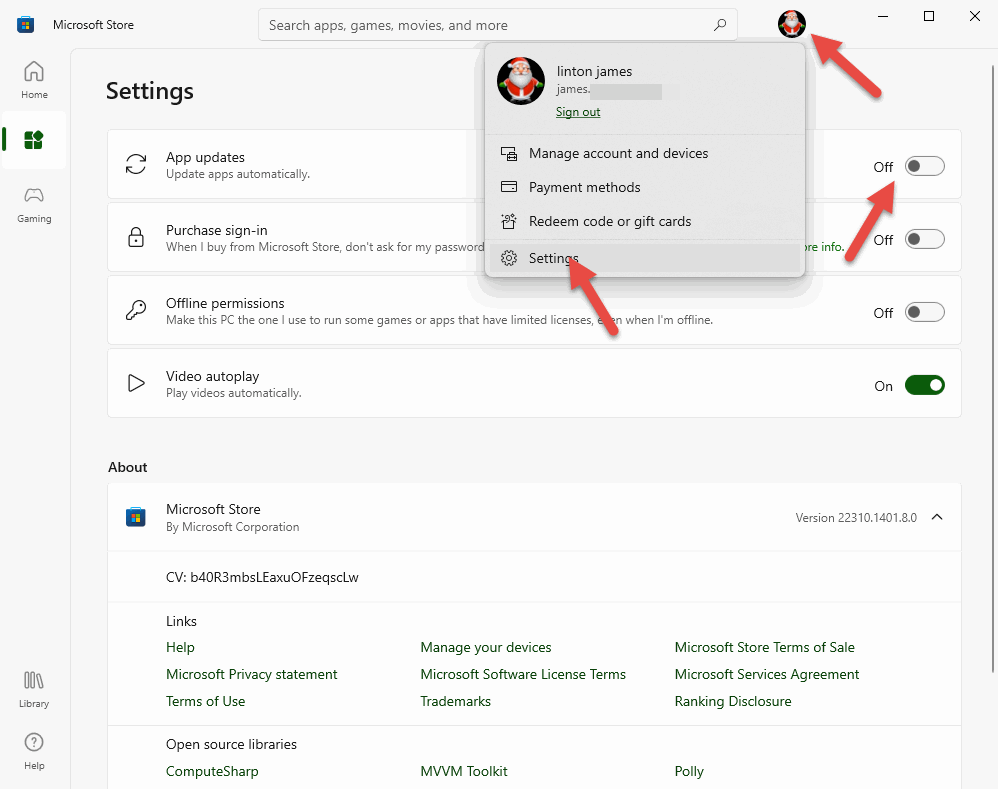Click the search apps input field
Image resolution: width=998 pixels, height=789 pixels.
tap(498, 25)
